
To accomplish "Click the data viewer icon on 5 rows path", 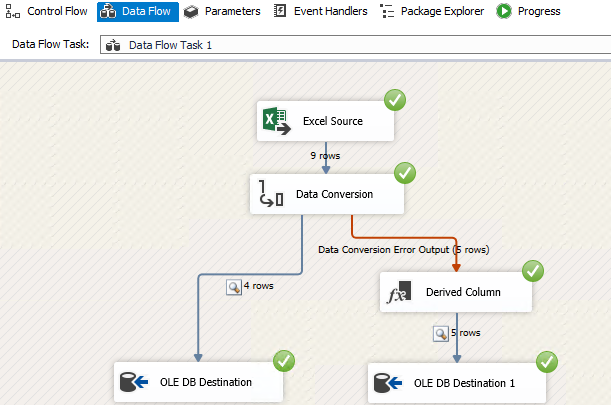I will (x=441, y=334).
